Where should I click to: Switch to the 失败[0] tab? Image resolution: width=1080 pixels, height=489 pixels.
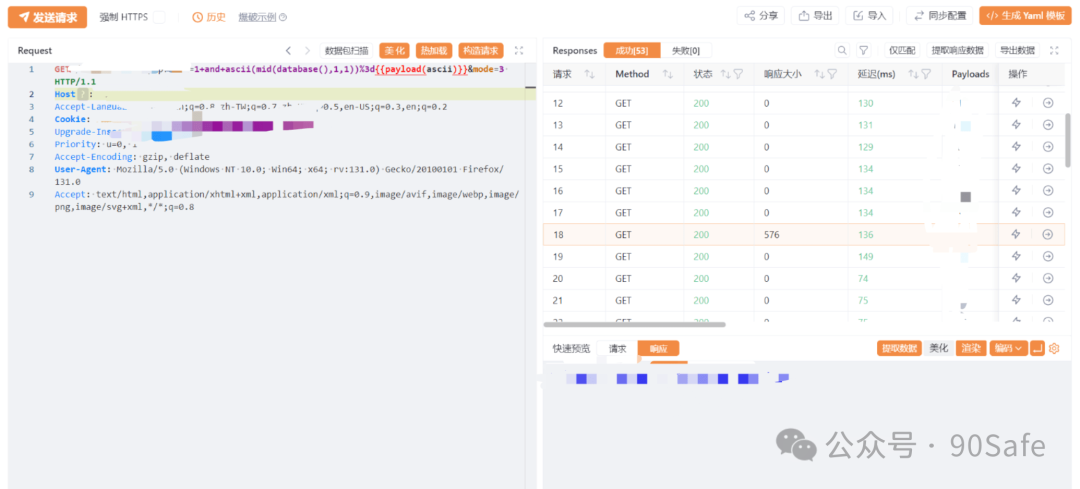click(686, 50)
